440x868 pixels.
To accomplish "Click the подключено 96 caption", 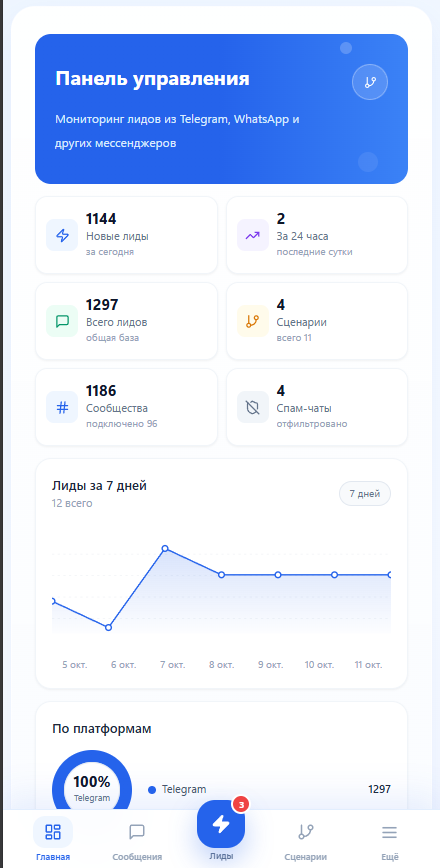I will (x=122, y=425).
